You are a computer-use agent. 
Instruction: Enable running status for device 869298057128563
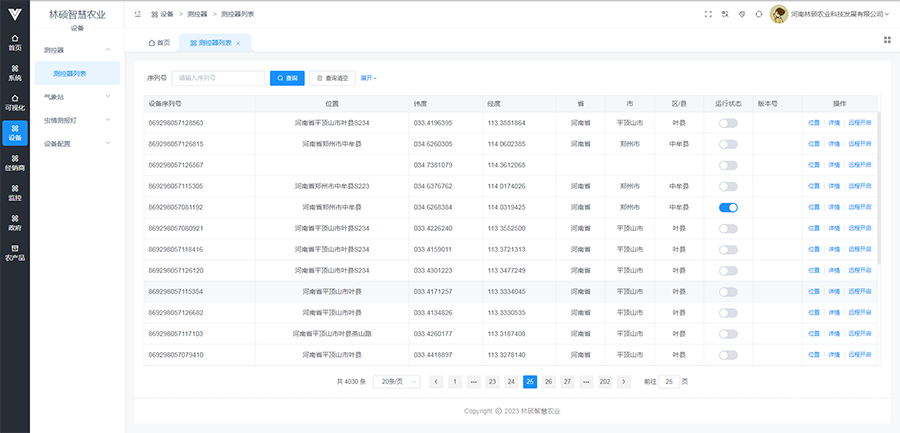(728, 123)
